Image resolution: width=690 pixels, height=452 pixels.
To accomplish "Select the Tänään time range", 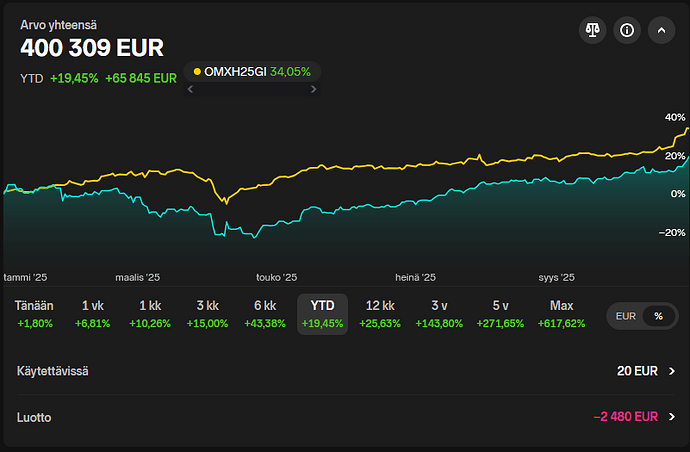I will click(x=35, y=314).
